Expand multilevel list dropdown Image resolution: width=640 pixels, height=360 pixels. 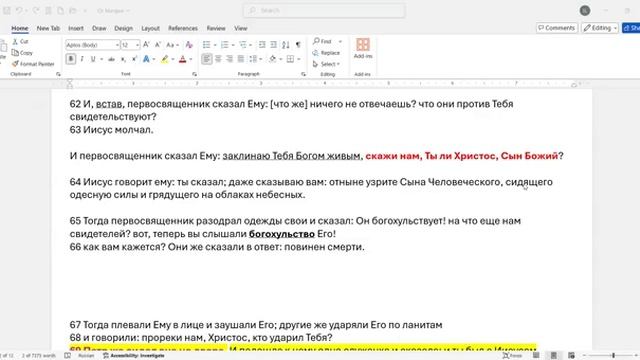(x=251, y=45)
